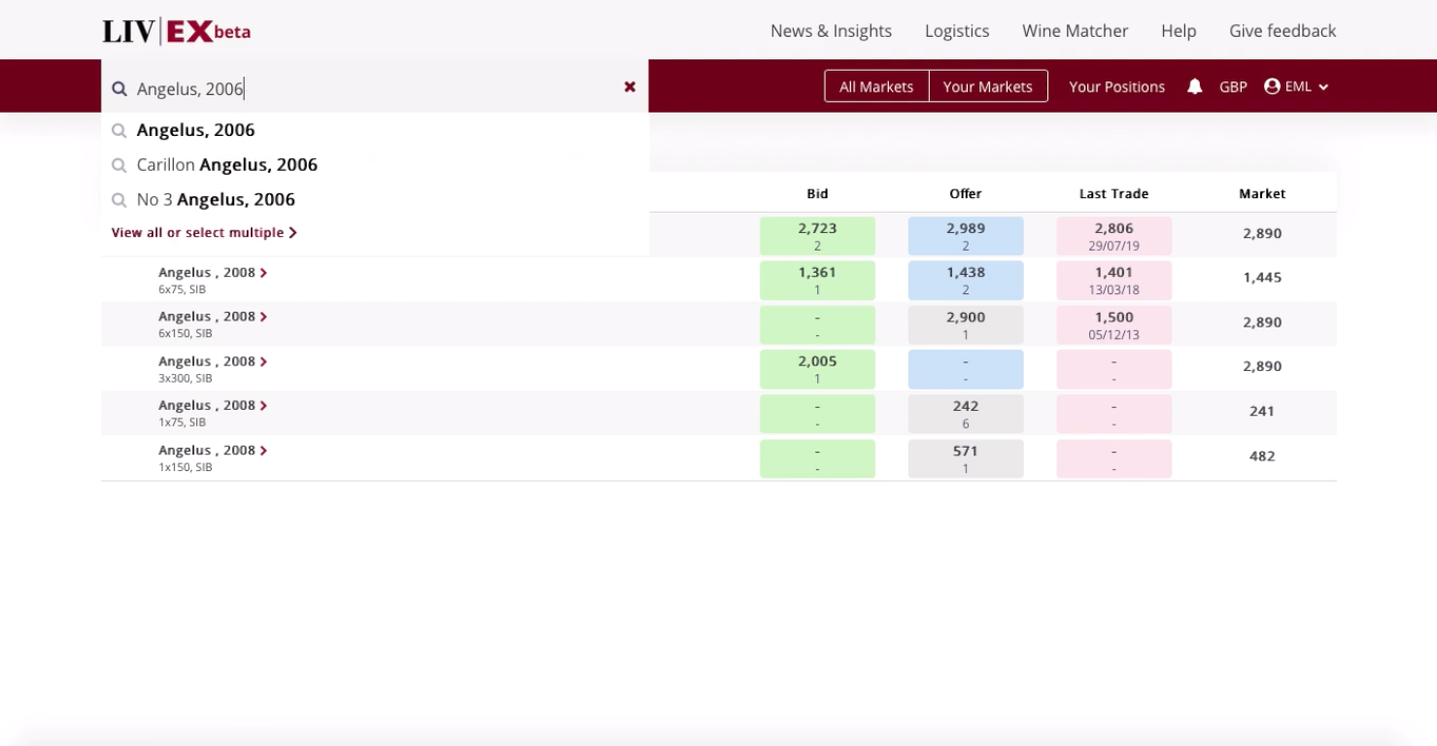1437x746 pixels.
Task: Click View all or select multiple link
Action: [x=204, y=232]
